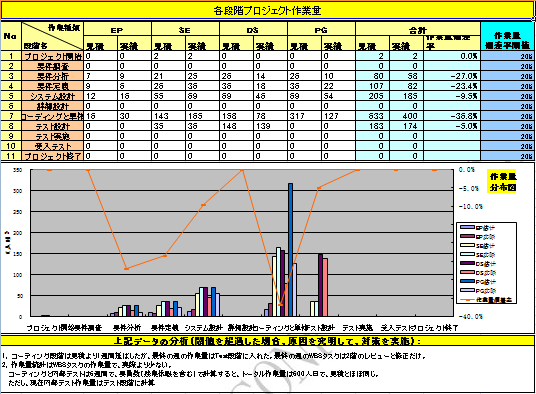Select the 各段階プロジェクト作業量 title cell
Screen dimensions: 536x394
point(267,11)
